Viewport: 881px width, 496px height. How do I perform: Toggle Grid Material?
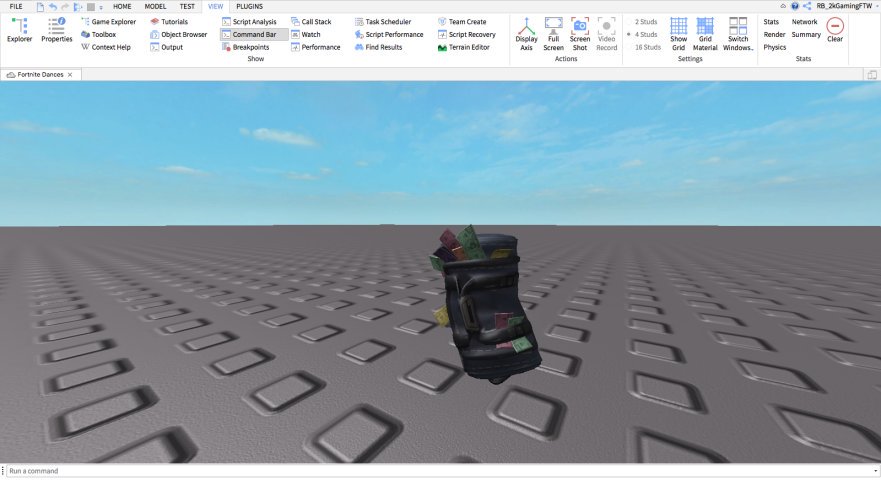(705, 34)
